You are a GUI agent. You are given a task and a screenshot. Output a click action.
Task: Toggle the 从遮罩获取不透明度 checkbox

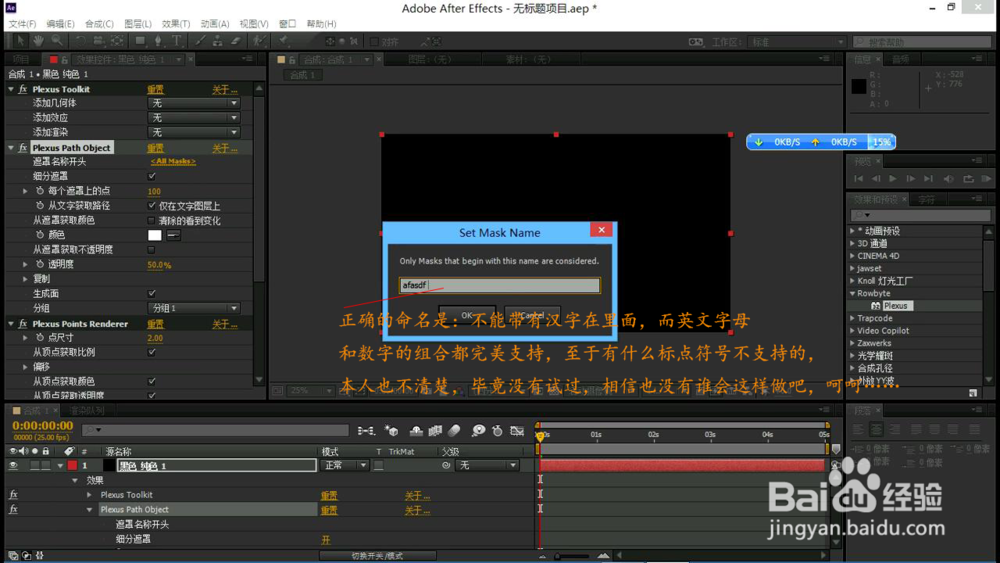click(152, 249)
